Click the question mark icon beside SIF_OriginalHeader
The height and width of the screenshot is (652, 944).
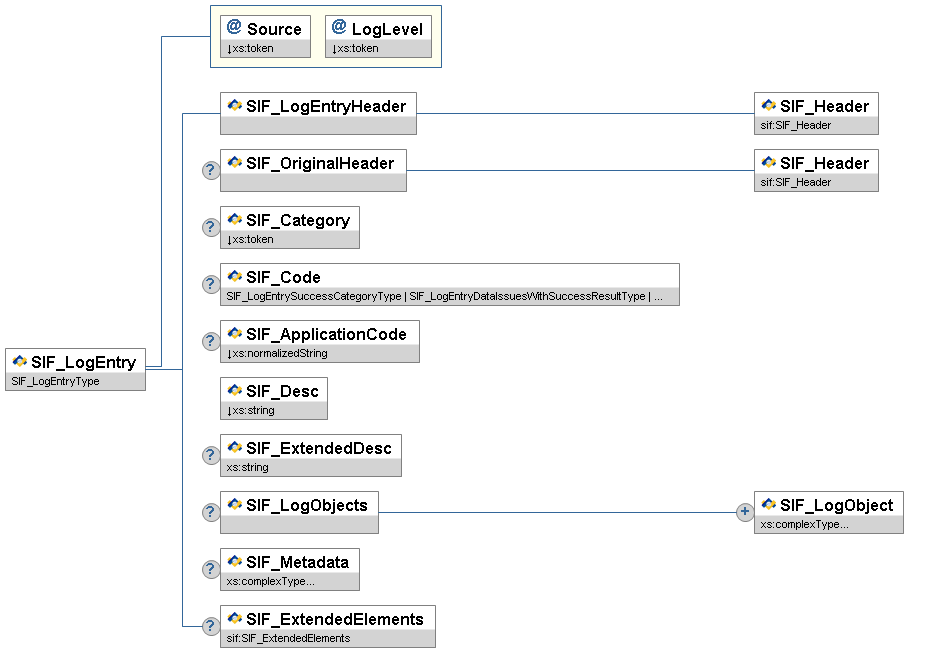[x=210, y=170]
